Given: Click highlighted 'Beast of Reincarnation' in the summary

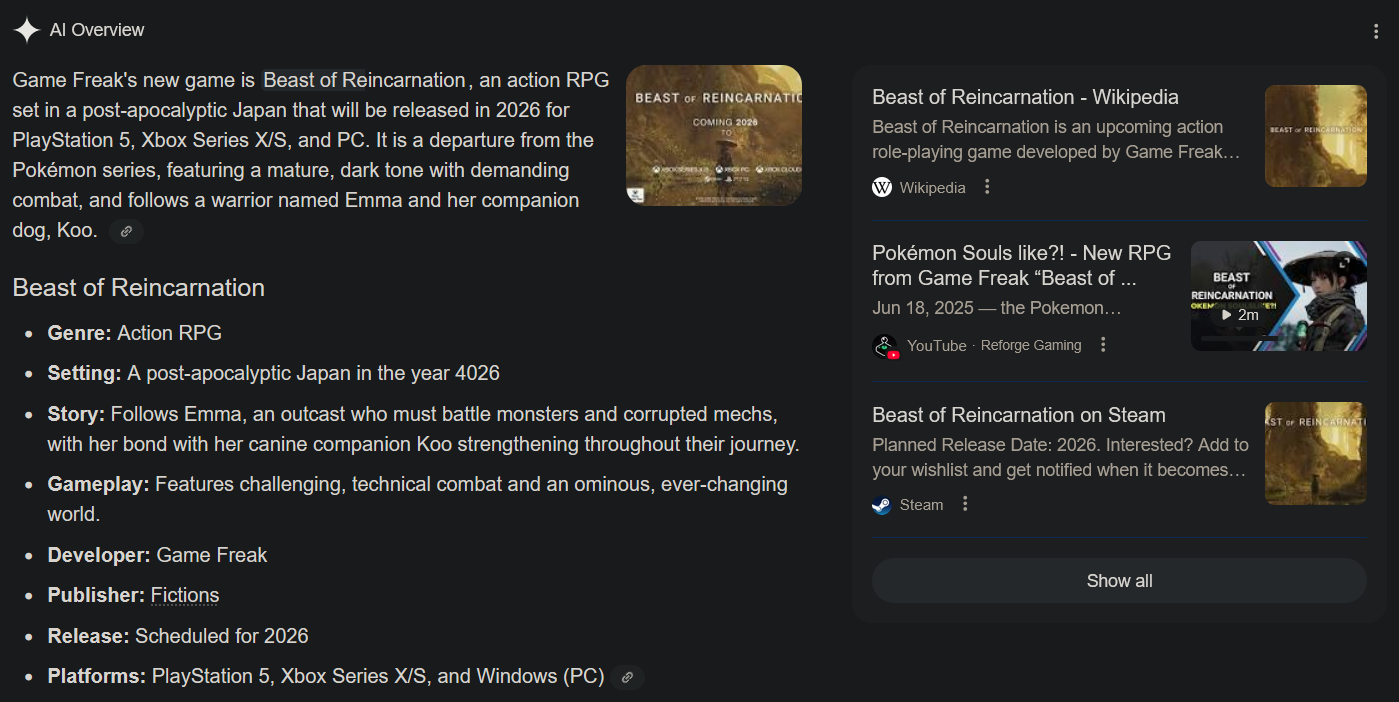Looking at the screenshot, I should pyautogui.click(x=364, y=80).
